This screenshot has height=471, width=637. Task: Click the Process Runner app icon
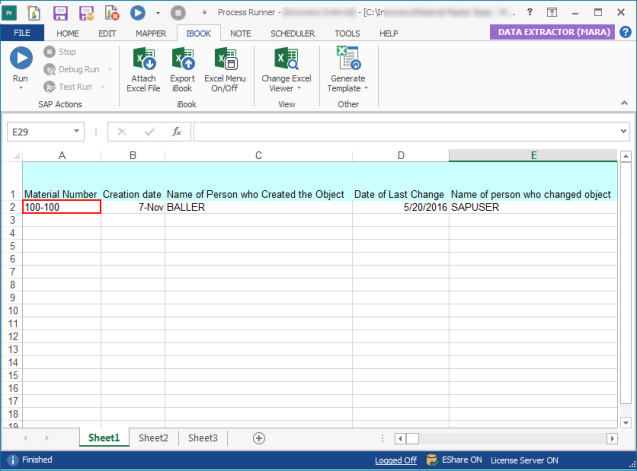tap(9, 13)
